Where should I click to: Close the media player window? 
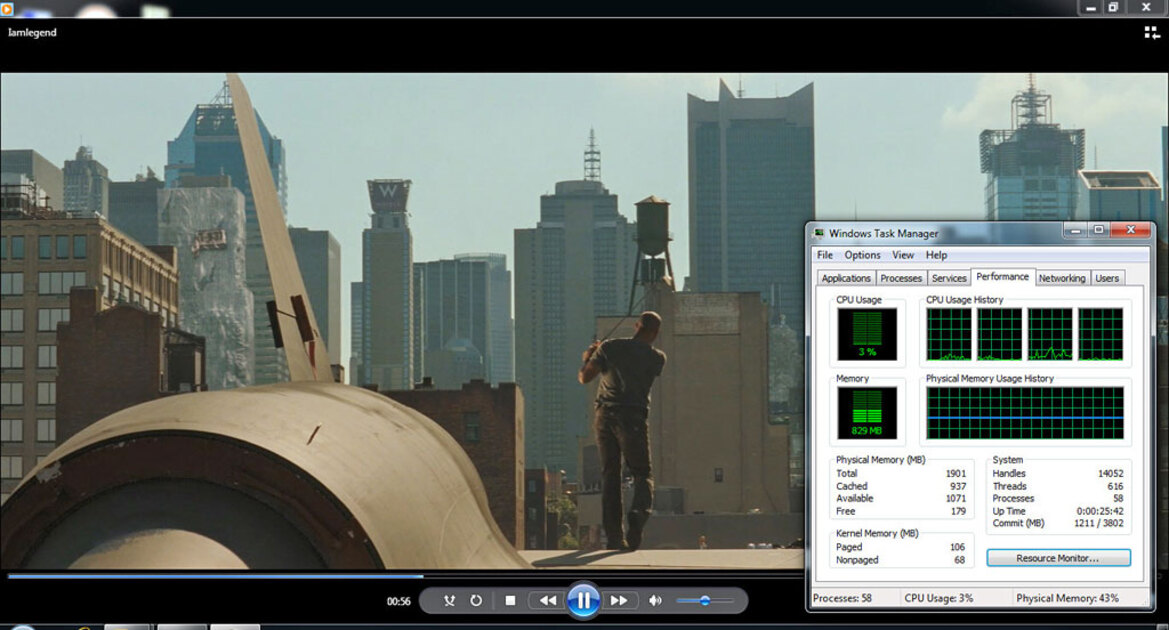pos(1146,7)
